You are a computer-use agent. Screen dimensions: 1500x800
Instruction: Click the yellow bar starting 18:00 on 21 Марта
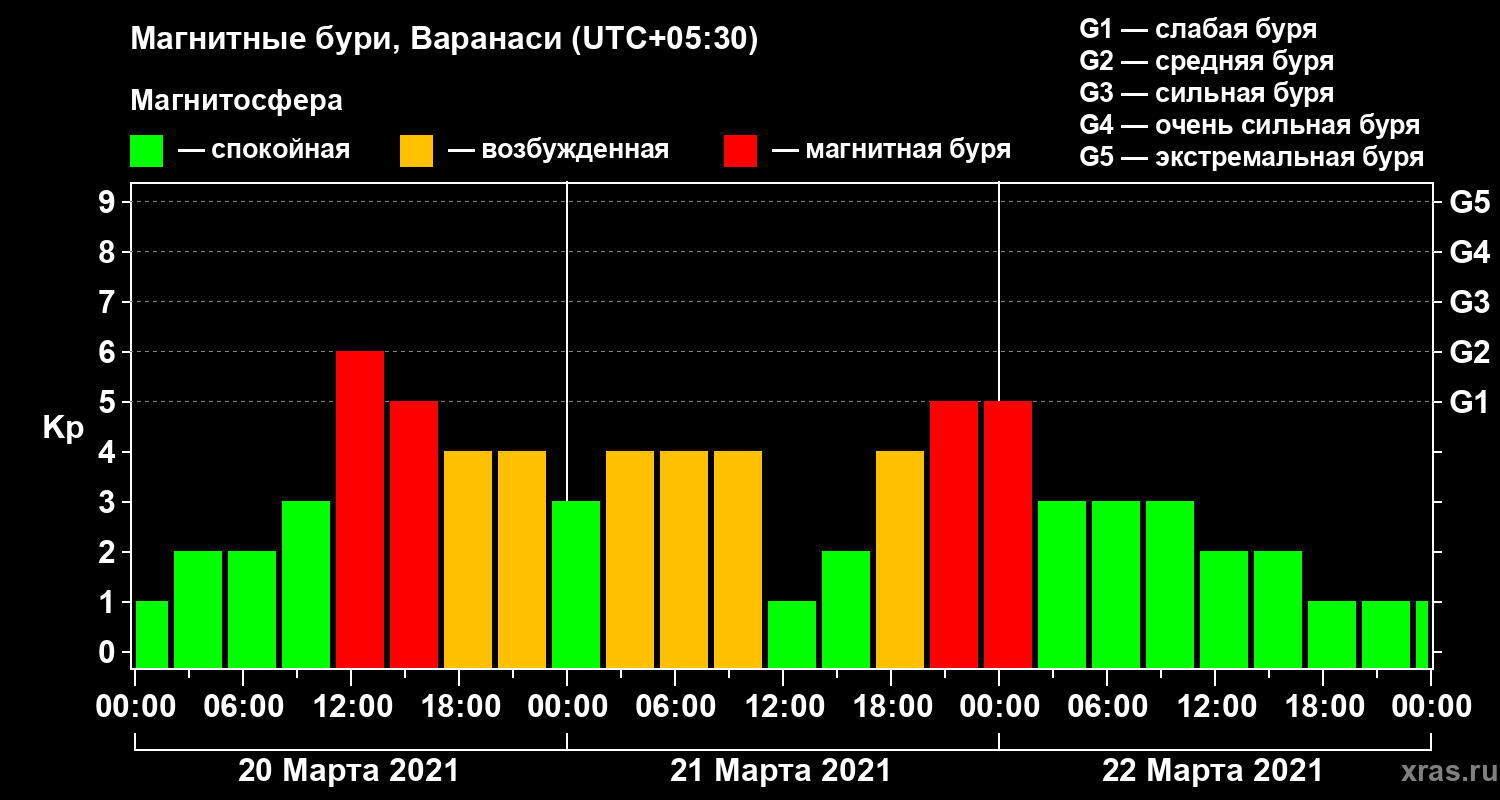click(900, 559)
